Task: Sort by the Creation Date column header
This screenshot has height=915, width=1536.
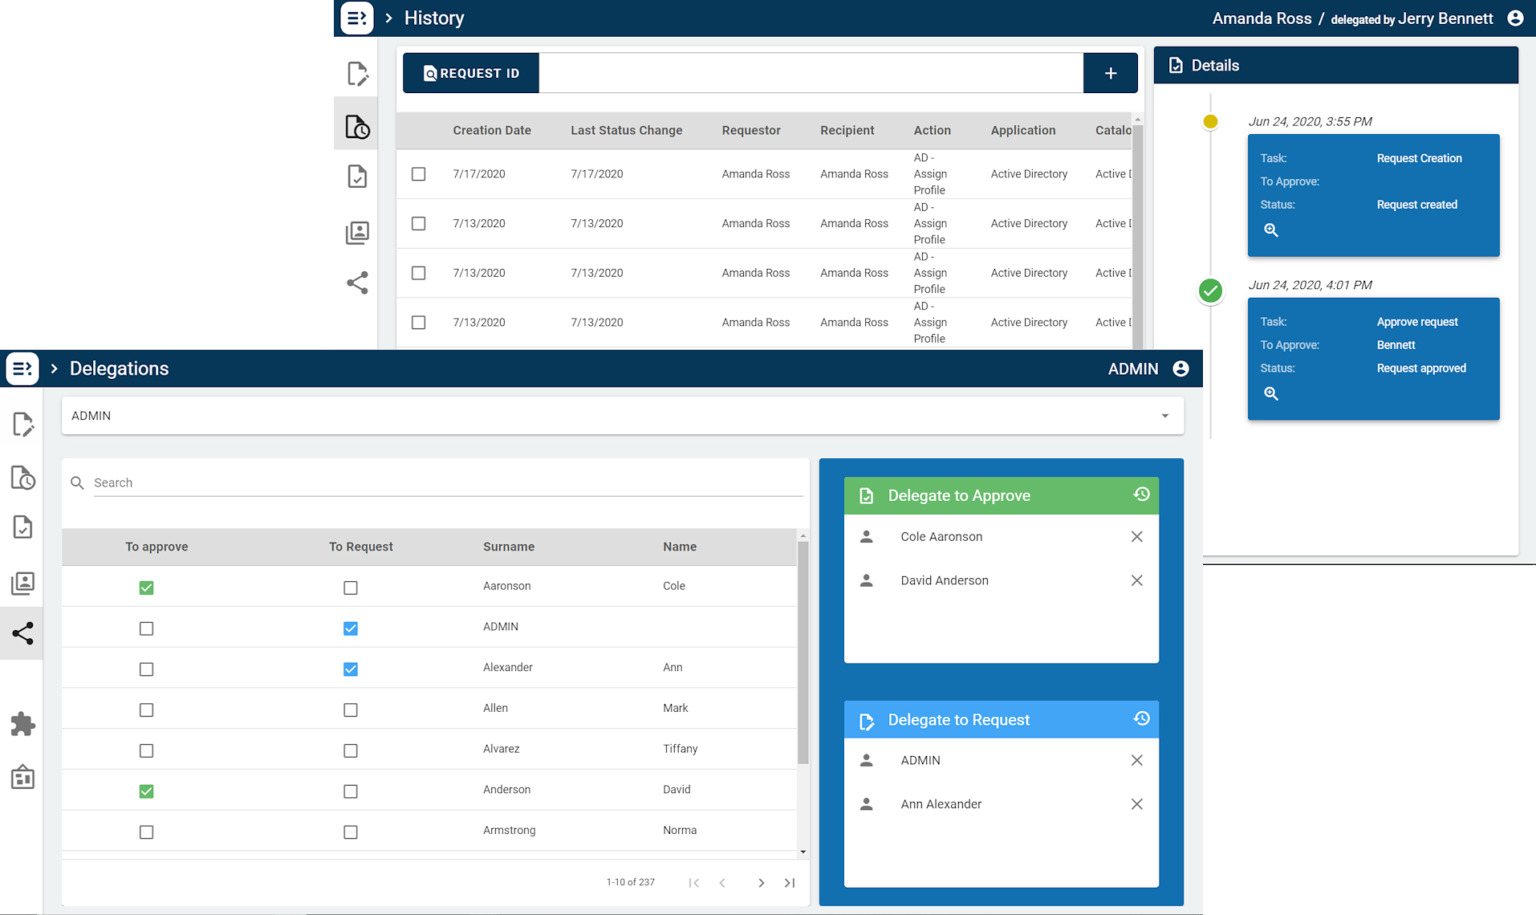Action: point(492,130)
